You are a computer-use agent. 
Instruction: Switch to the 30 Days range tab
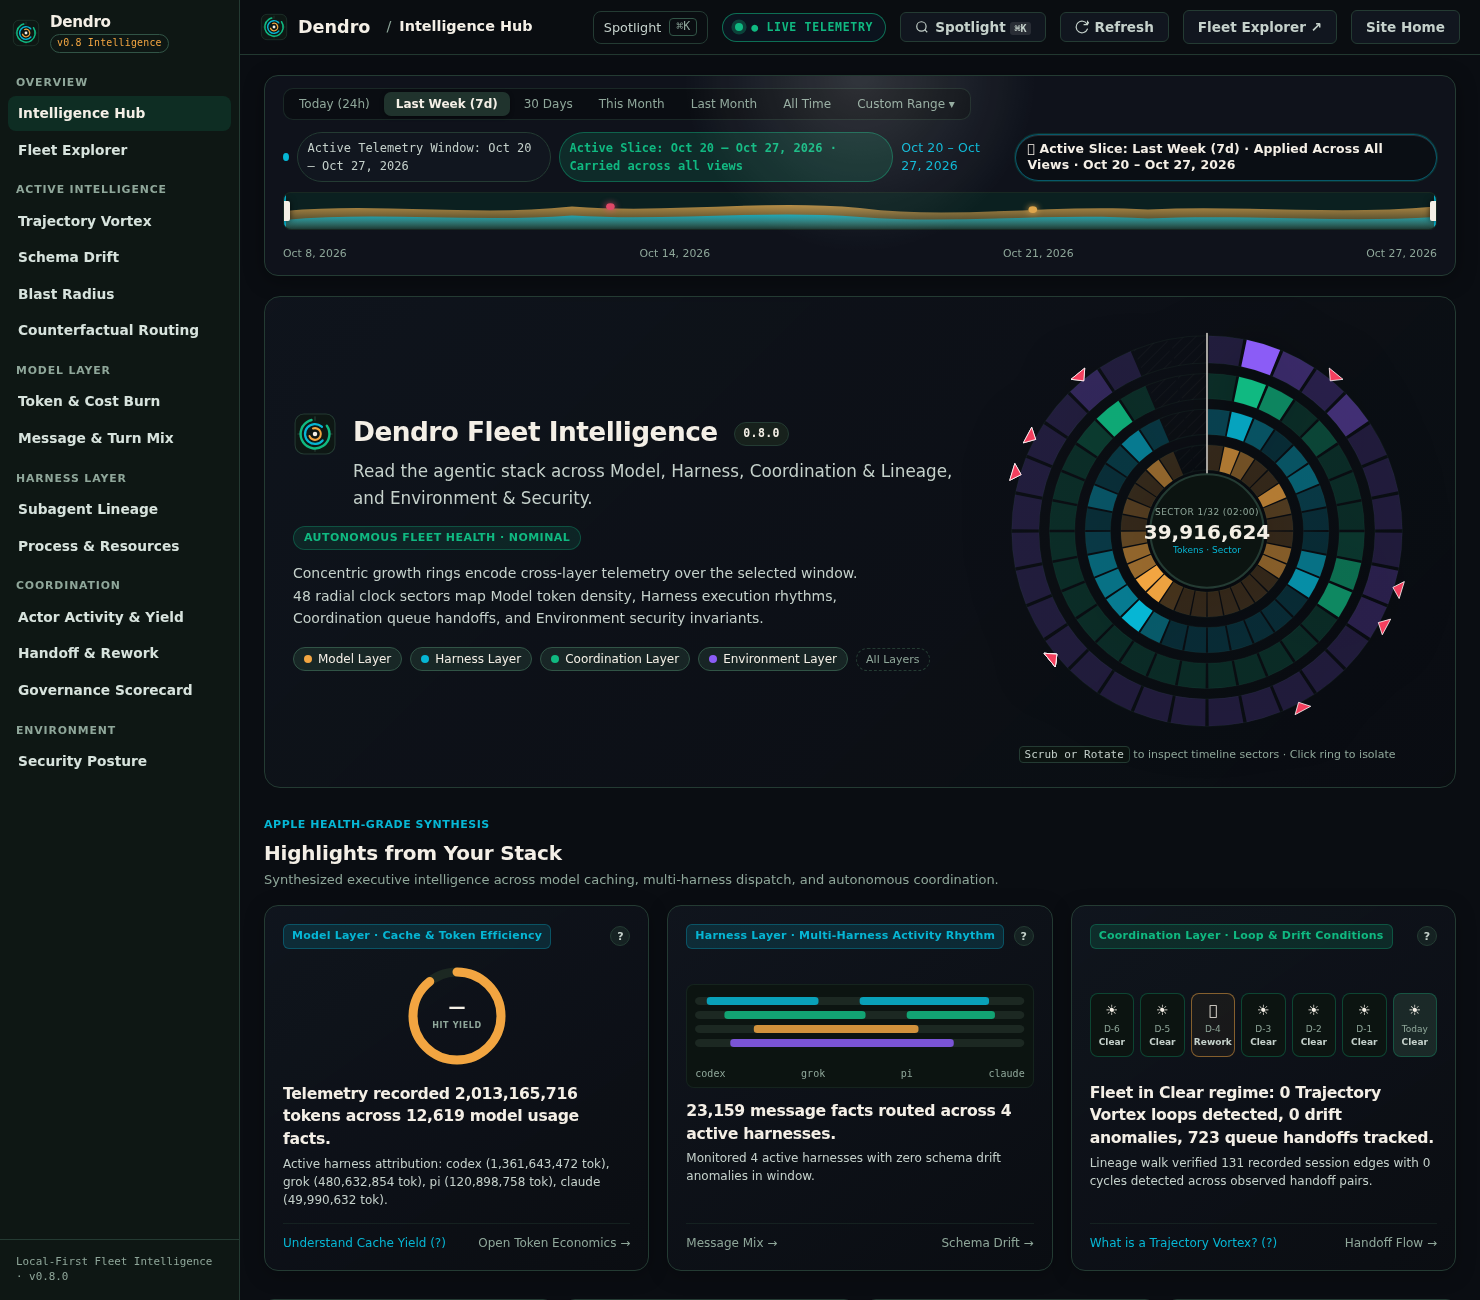point(548,104)
